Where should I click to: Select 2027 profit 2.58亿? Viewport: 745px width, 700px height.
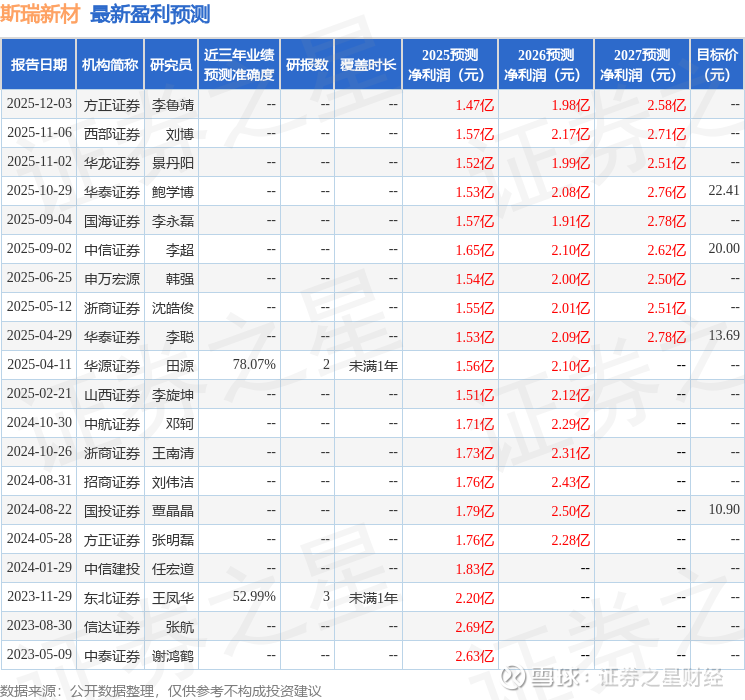[667, 105]
